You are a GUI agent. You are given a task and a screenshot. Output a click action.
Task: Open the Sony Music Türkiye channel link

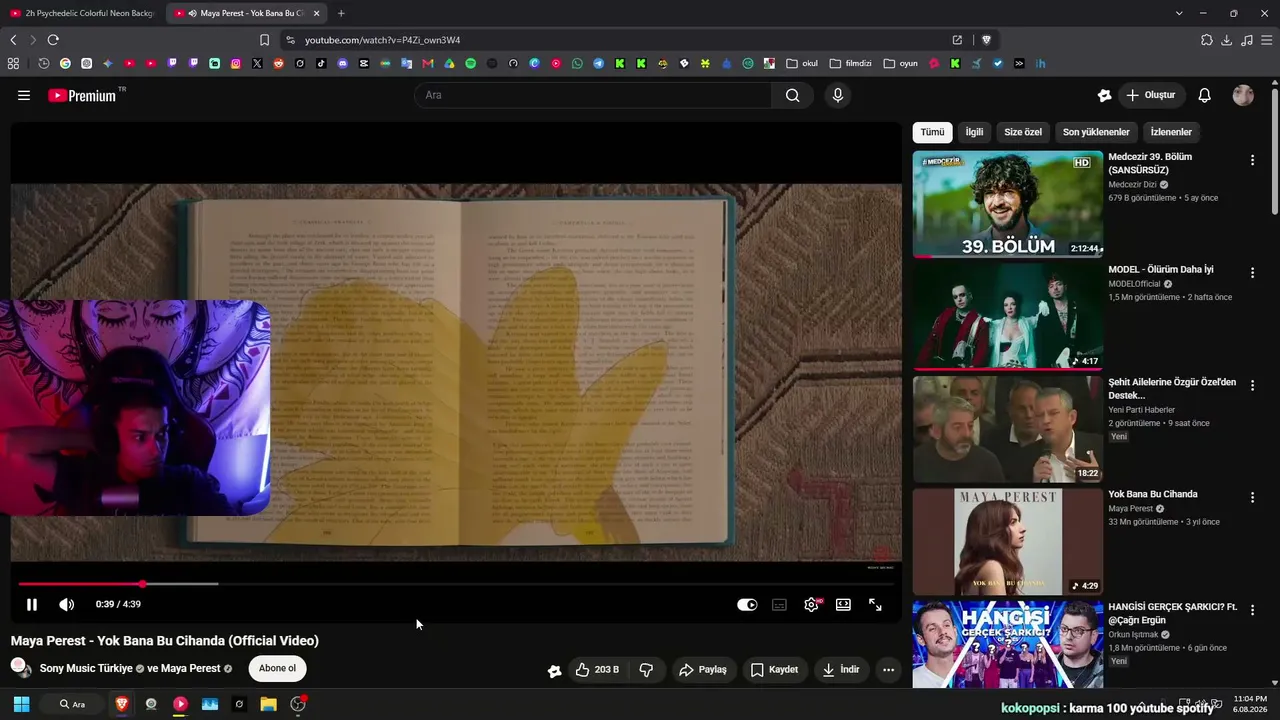click(x=86, y=669)
